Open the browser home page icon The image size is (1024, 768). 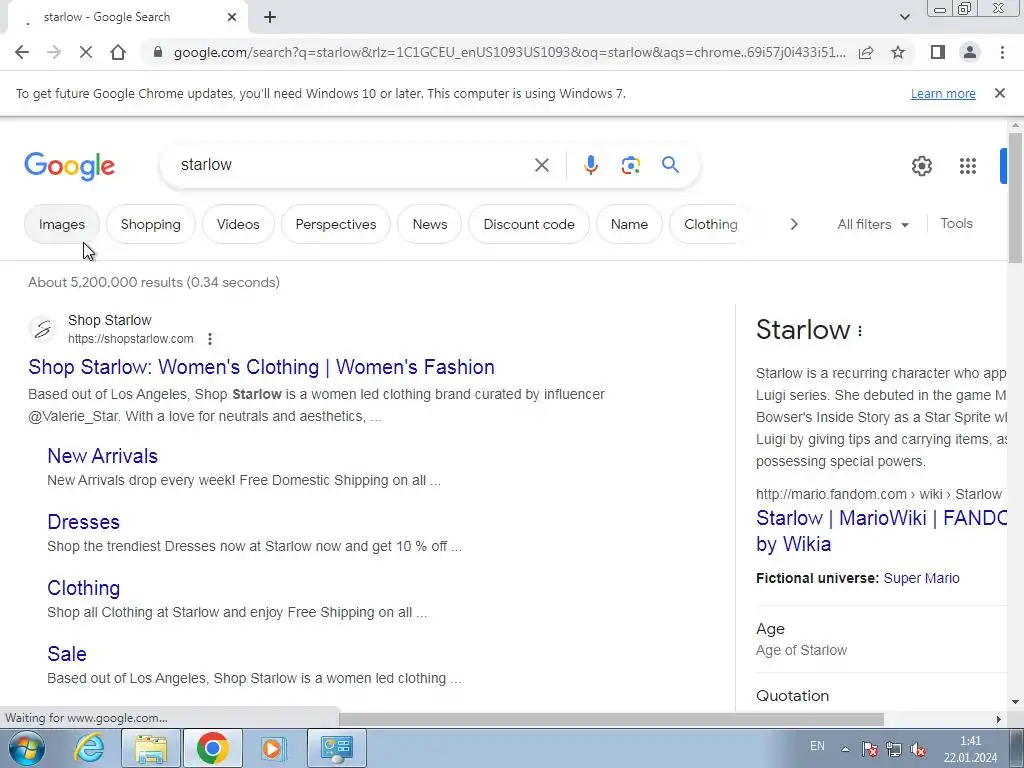118,52
